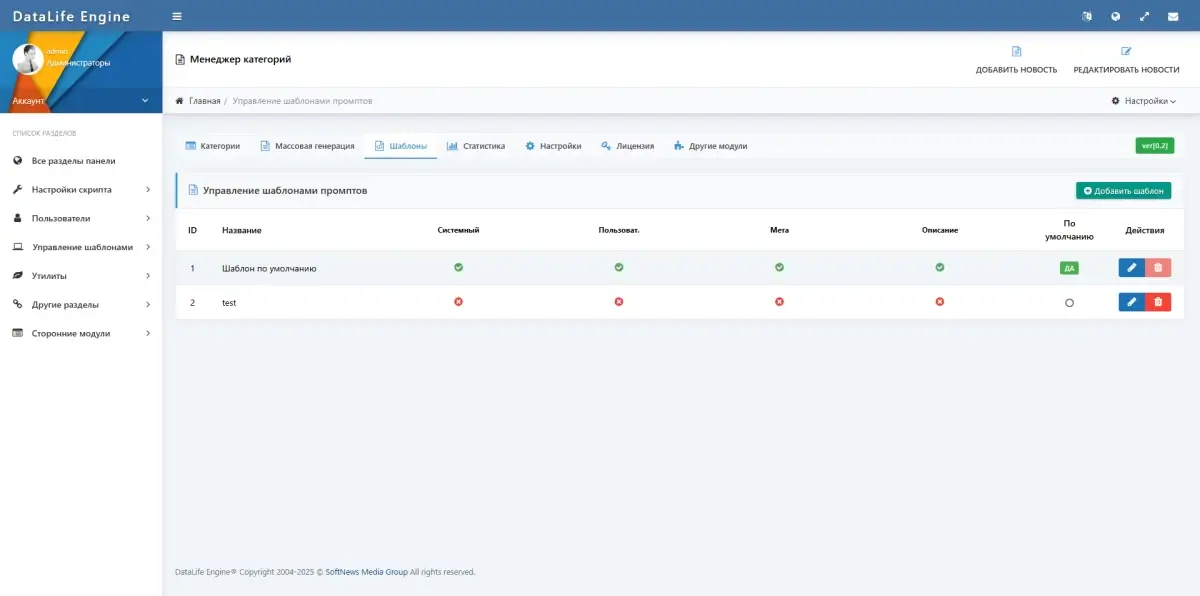The image size is (1200, 596).
Task: Switch to the Статистика tab
Action: pos(476,146)
